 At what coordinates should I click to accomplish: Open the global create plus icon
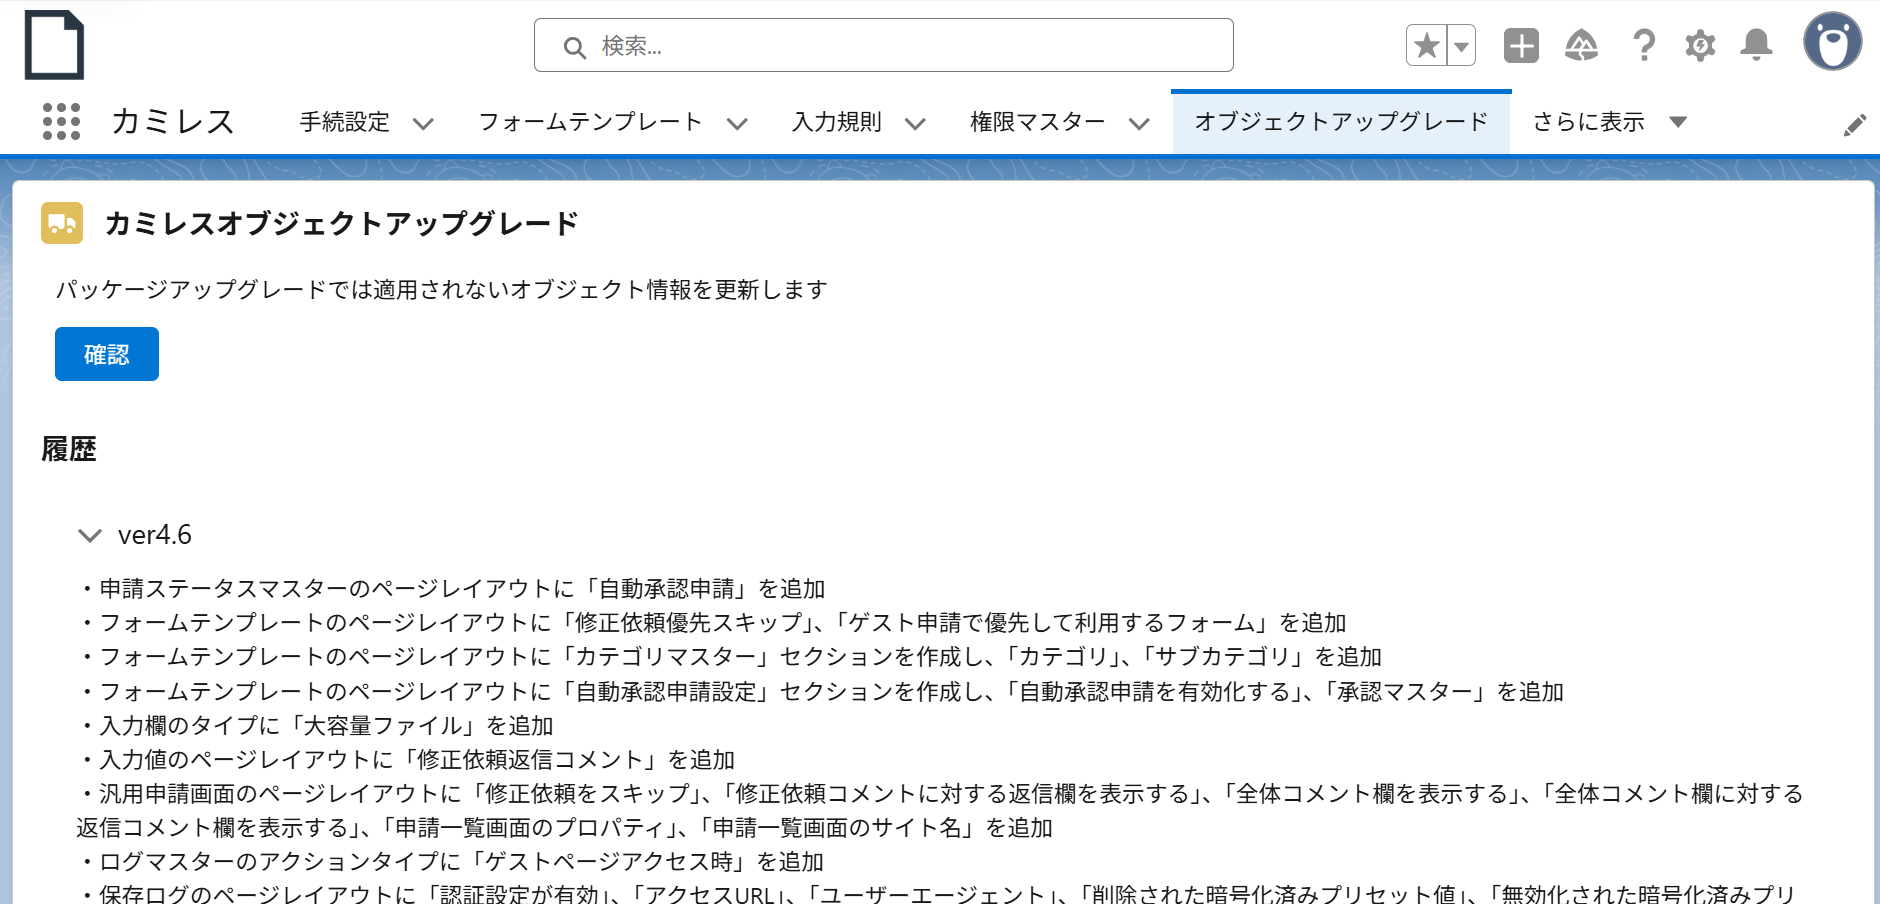[1520, 44]
